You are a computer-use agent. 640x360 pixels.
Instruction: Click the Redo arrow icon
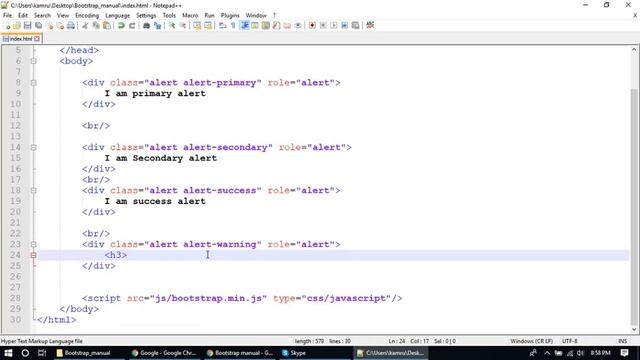pos(132,25)
